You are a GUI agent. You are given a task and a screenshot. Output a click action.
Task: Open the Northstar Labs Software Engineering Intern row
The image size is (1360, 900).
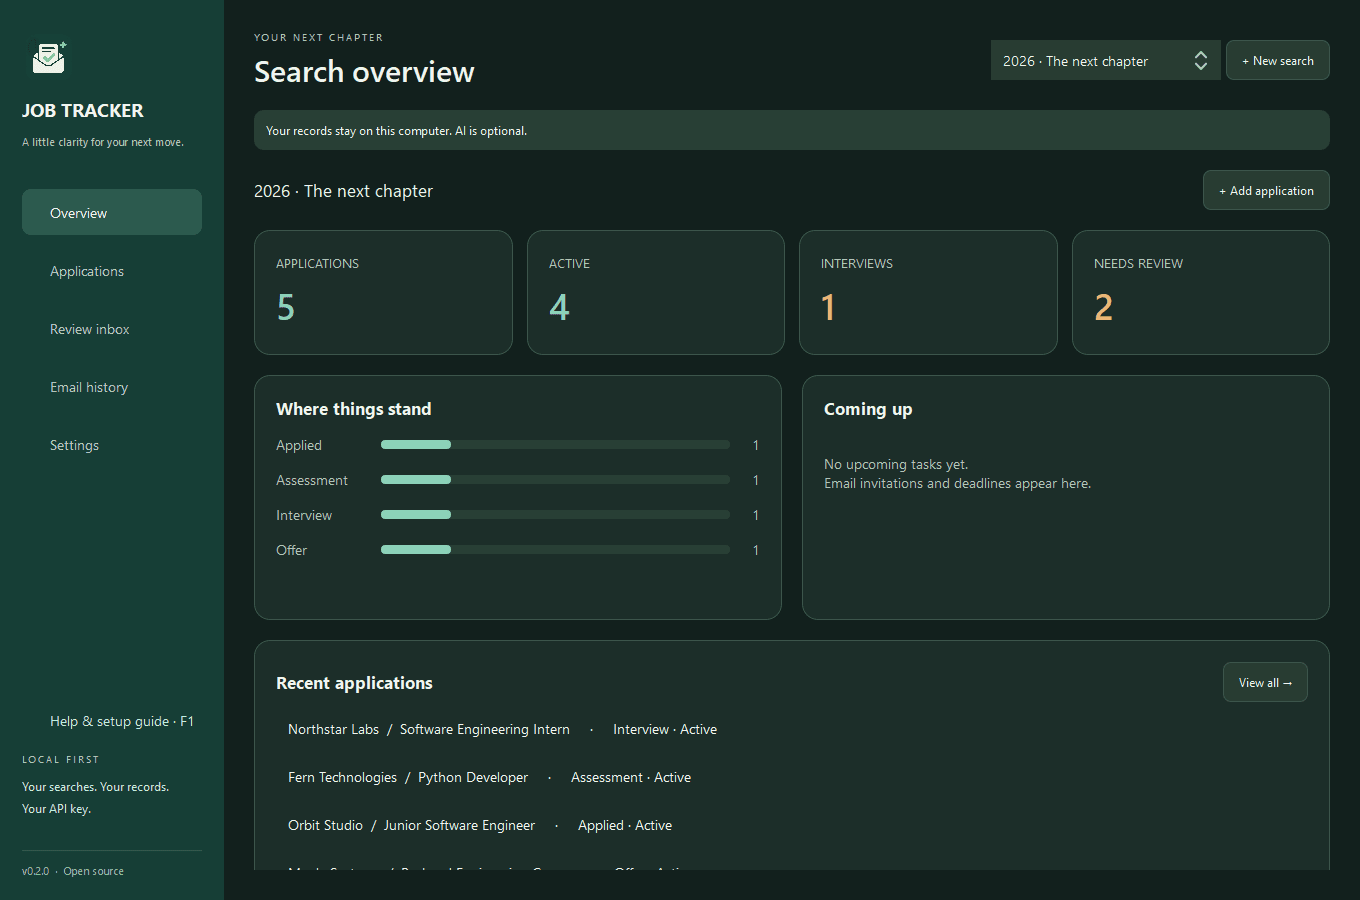tap(792, 730)
